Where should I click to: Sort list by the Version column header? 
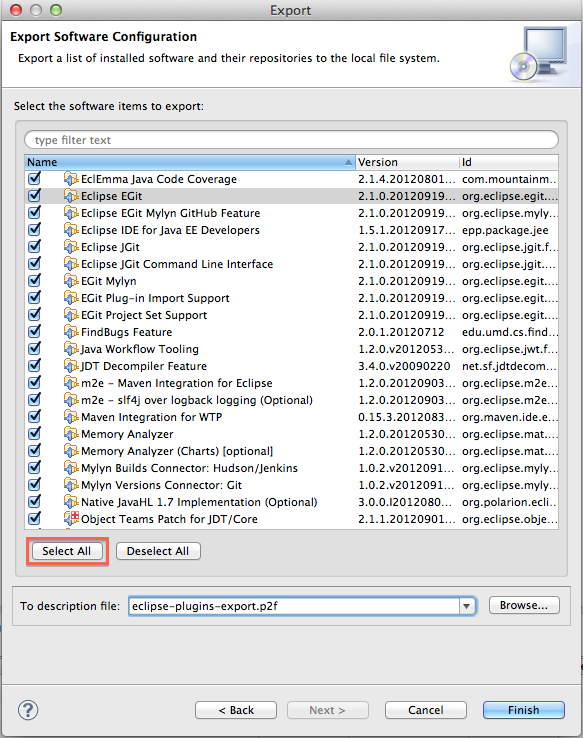(407, 162)
